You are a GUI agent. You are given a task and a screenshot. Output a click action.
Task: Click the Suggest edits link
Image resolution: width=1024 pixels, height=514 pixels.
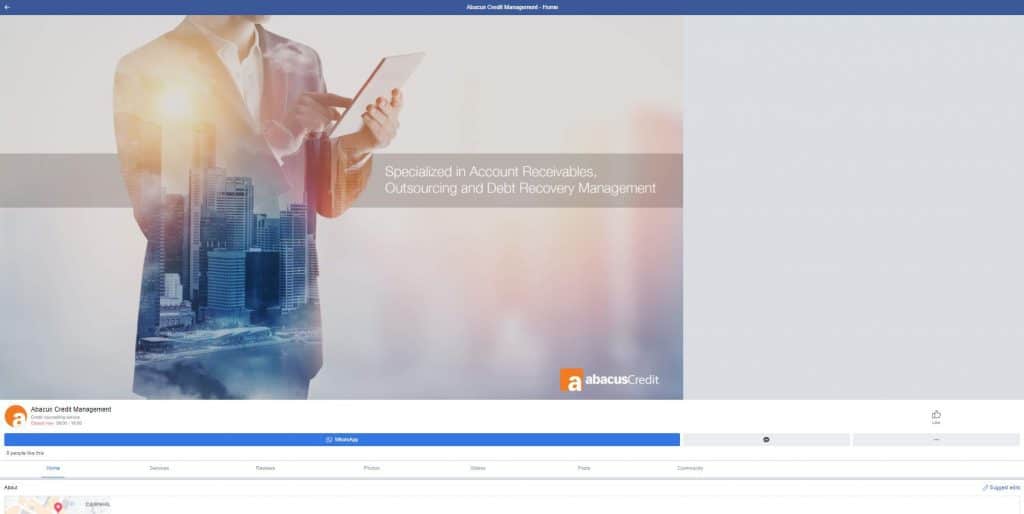(x=1001, y=488)
